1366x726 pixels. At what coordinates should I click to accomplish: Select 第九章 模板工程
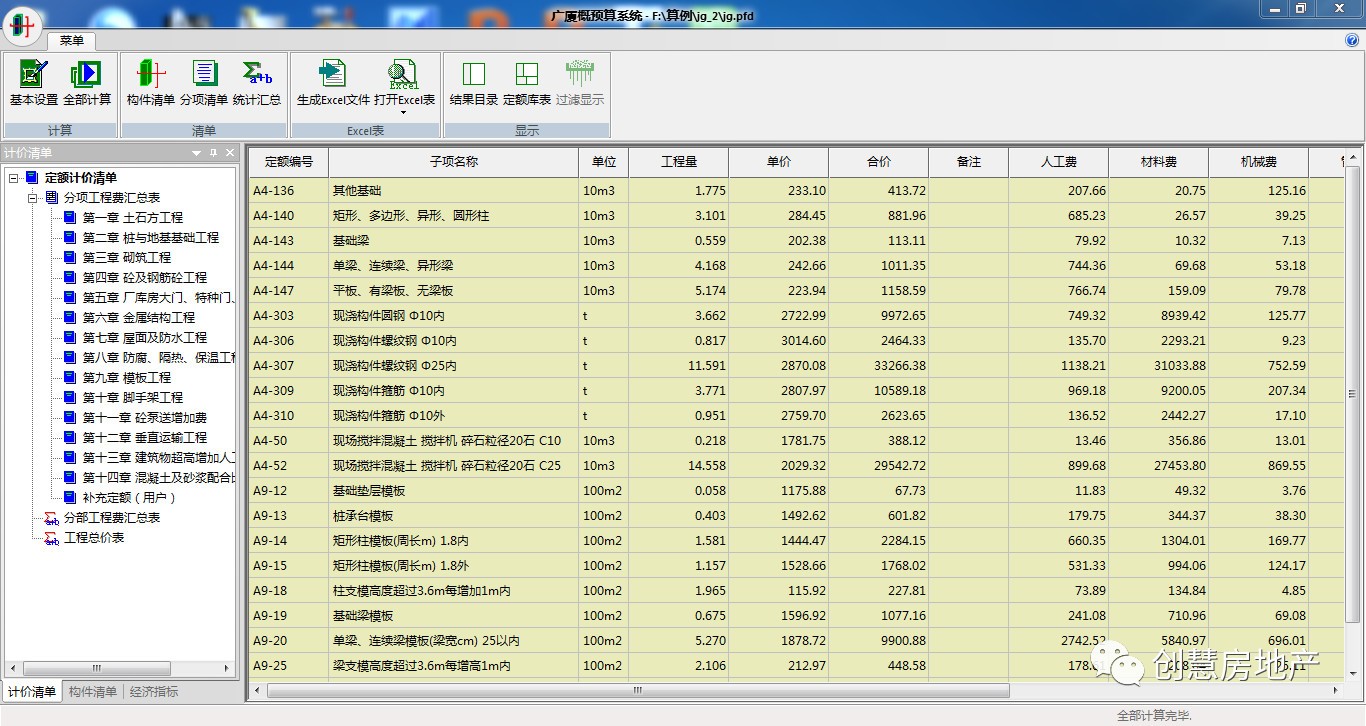tap(126, 378)
